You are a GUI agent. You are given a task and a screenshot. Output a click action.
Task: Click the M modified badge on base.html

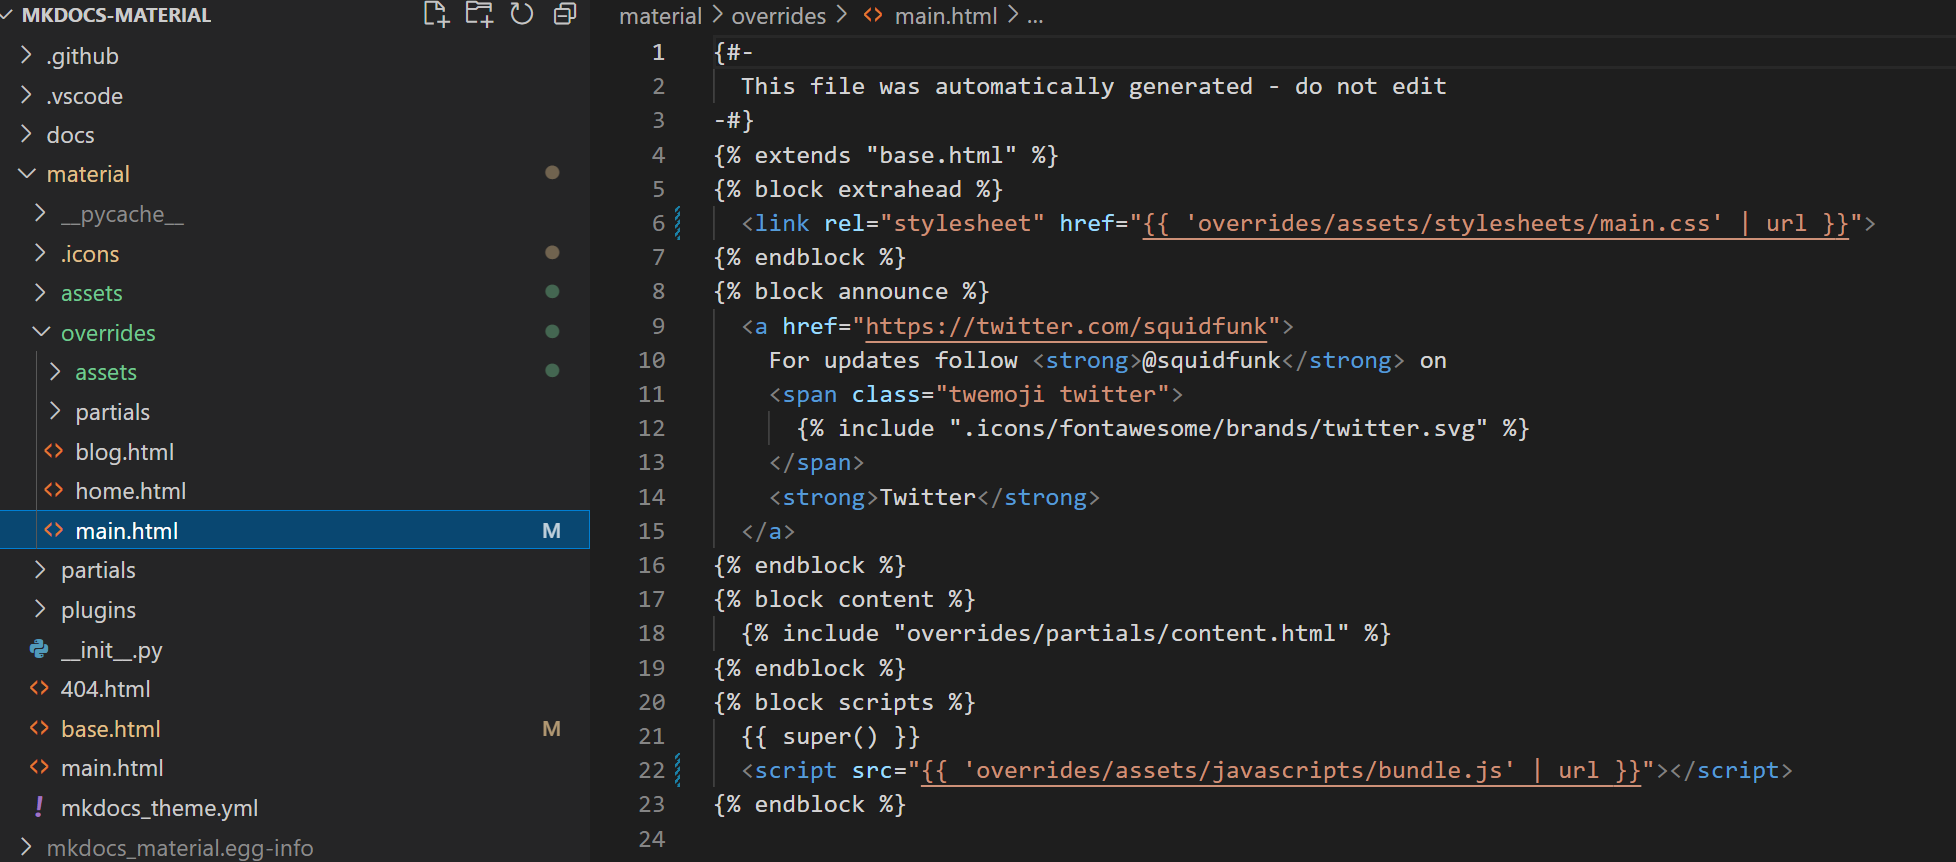551,729
